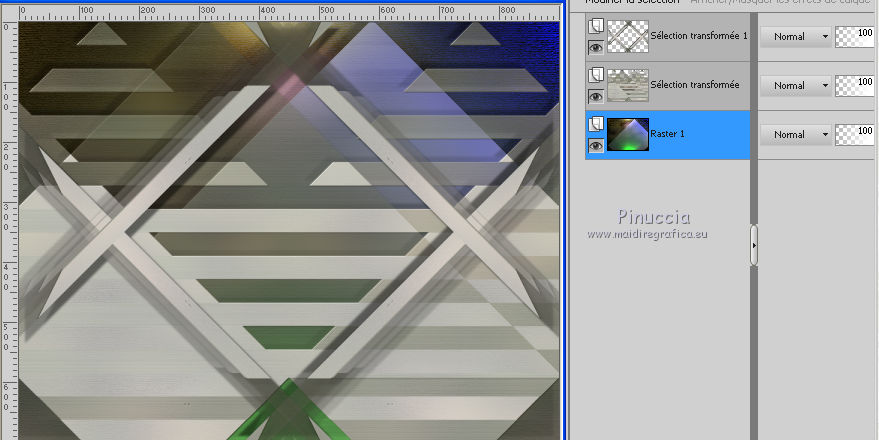Select the Raster 1 layer thumbnail
The width and height of the screenshot is (879, 440).
coord(628,135)
